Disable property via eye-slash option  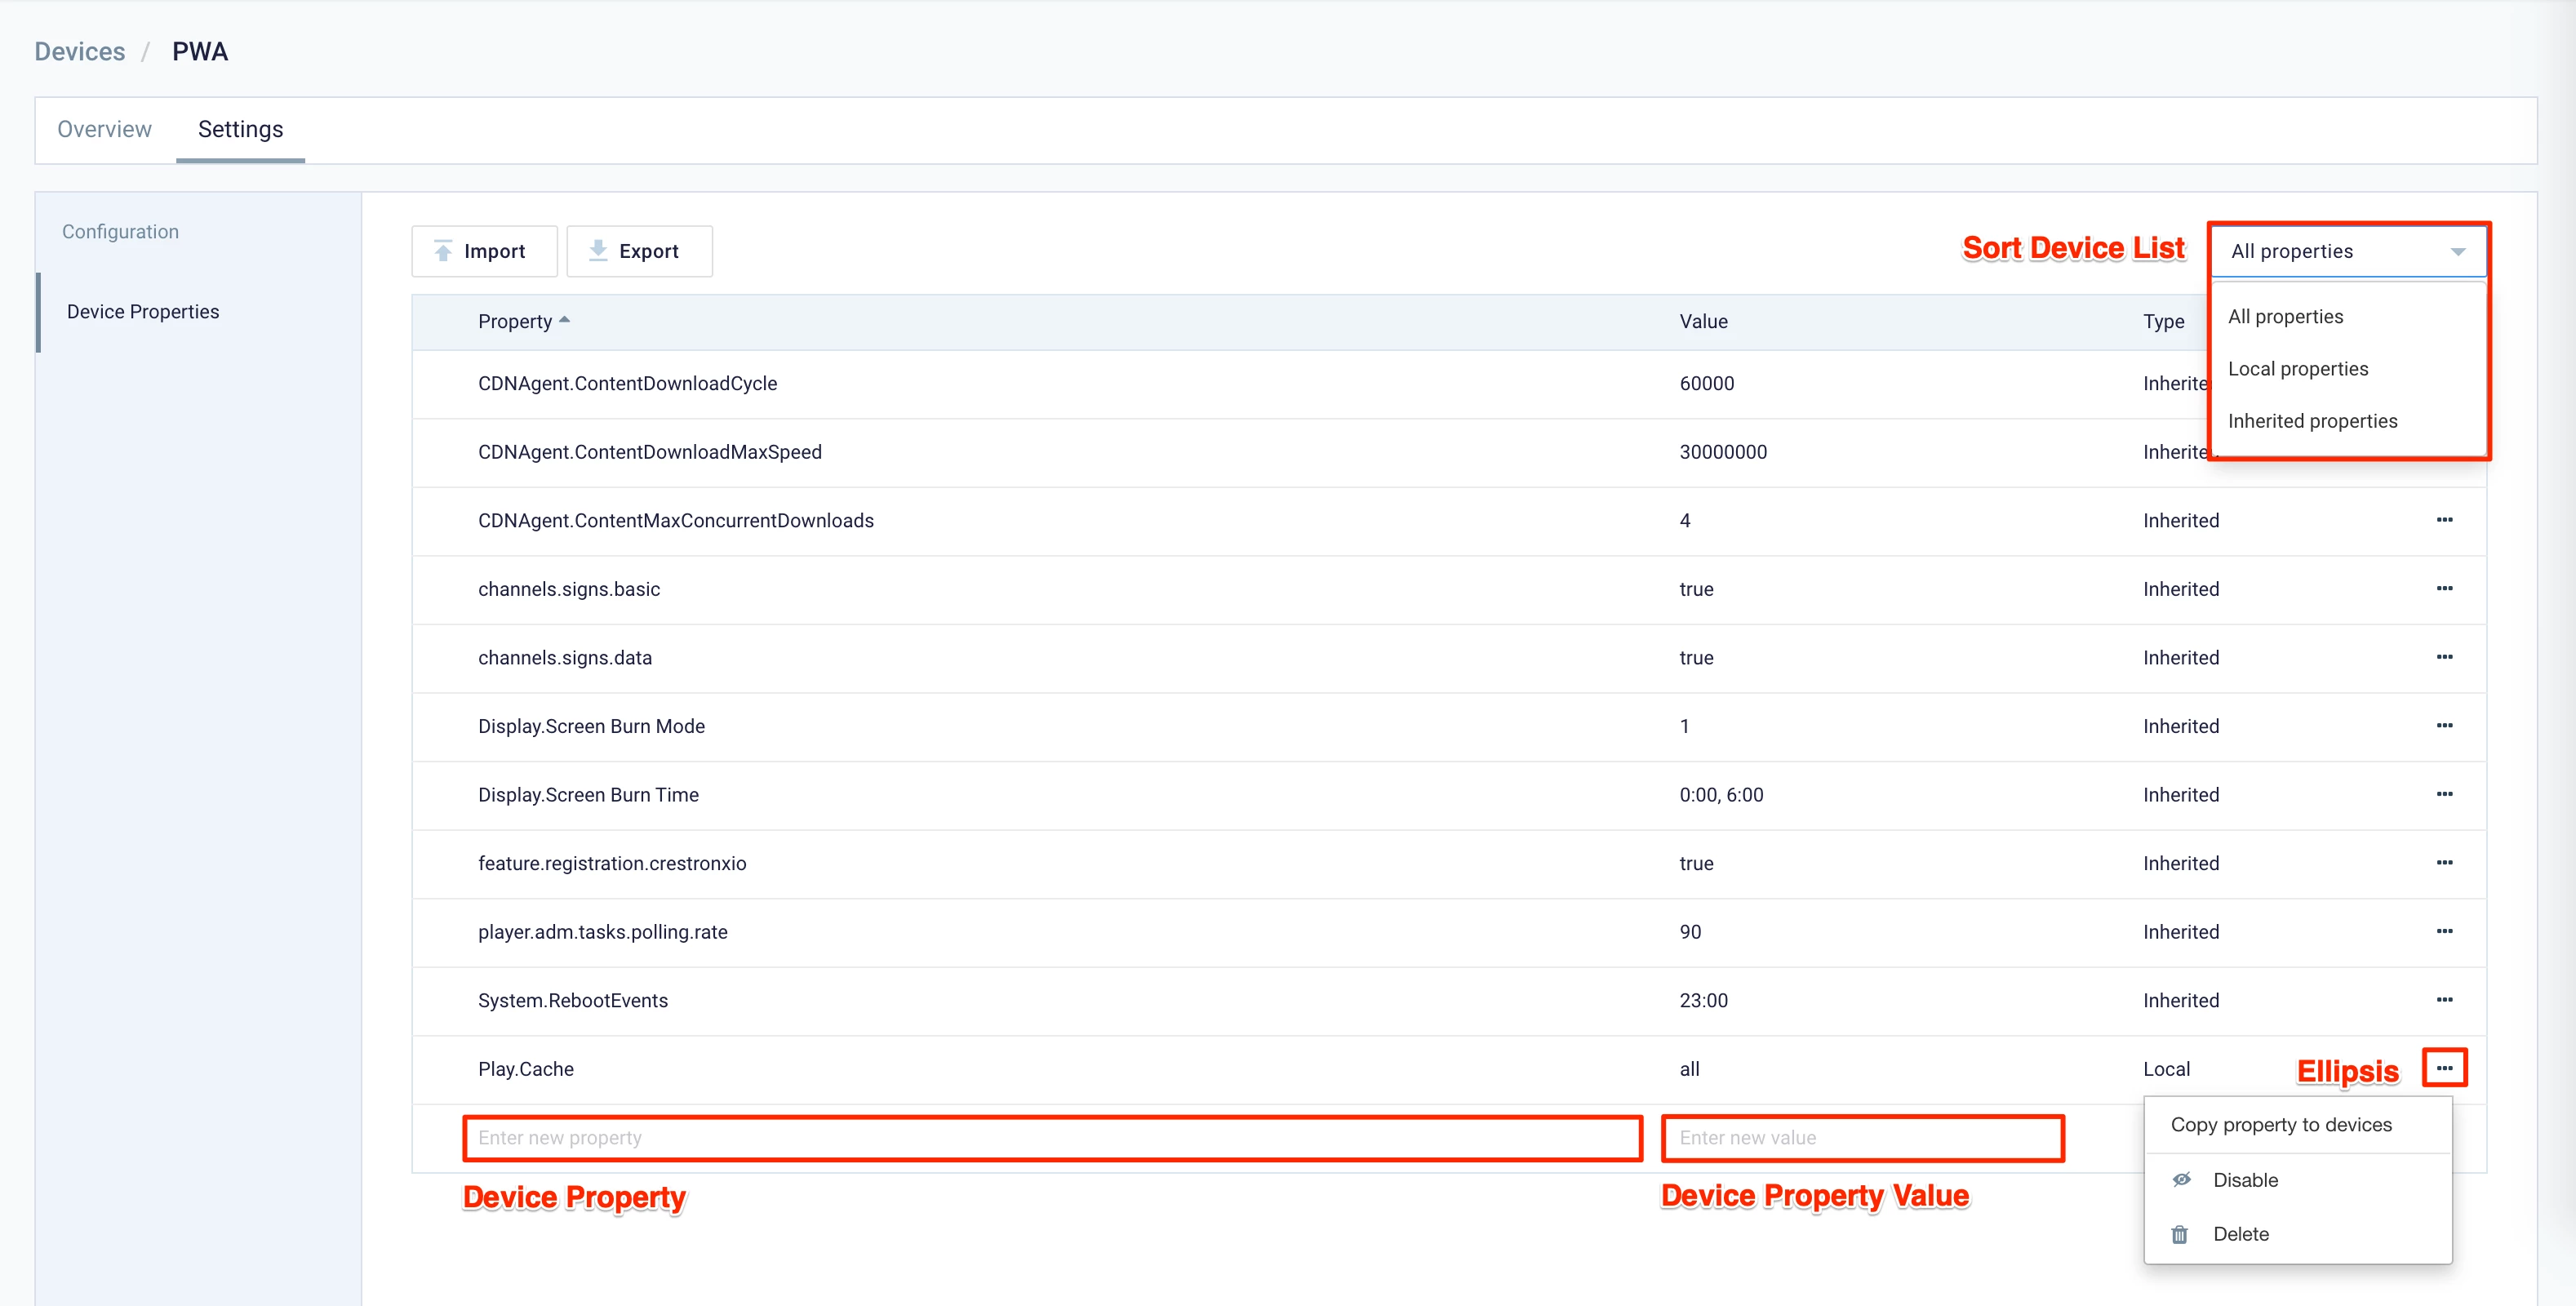(2183, 1180)
